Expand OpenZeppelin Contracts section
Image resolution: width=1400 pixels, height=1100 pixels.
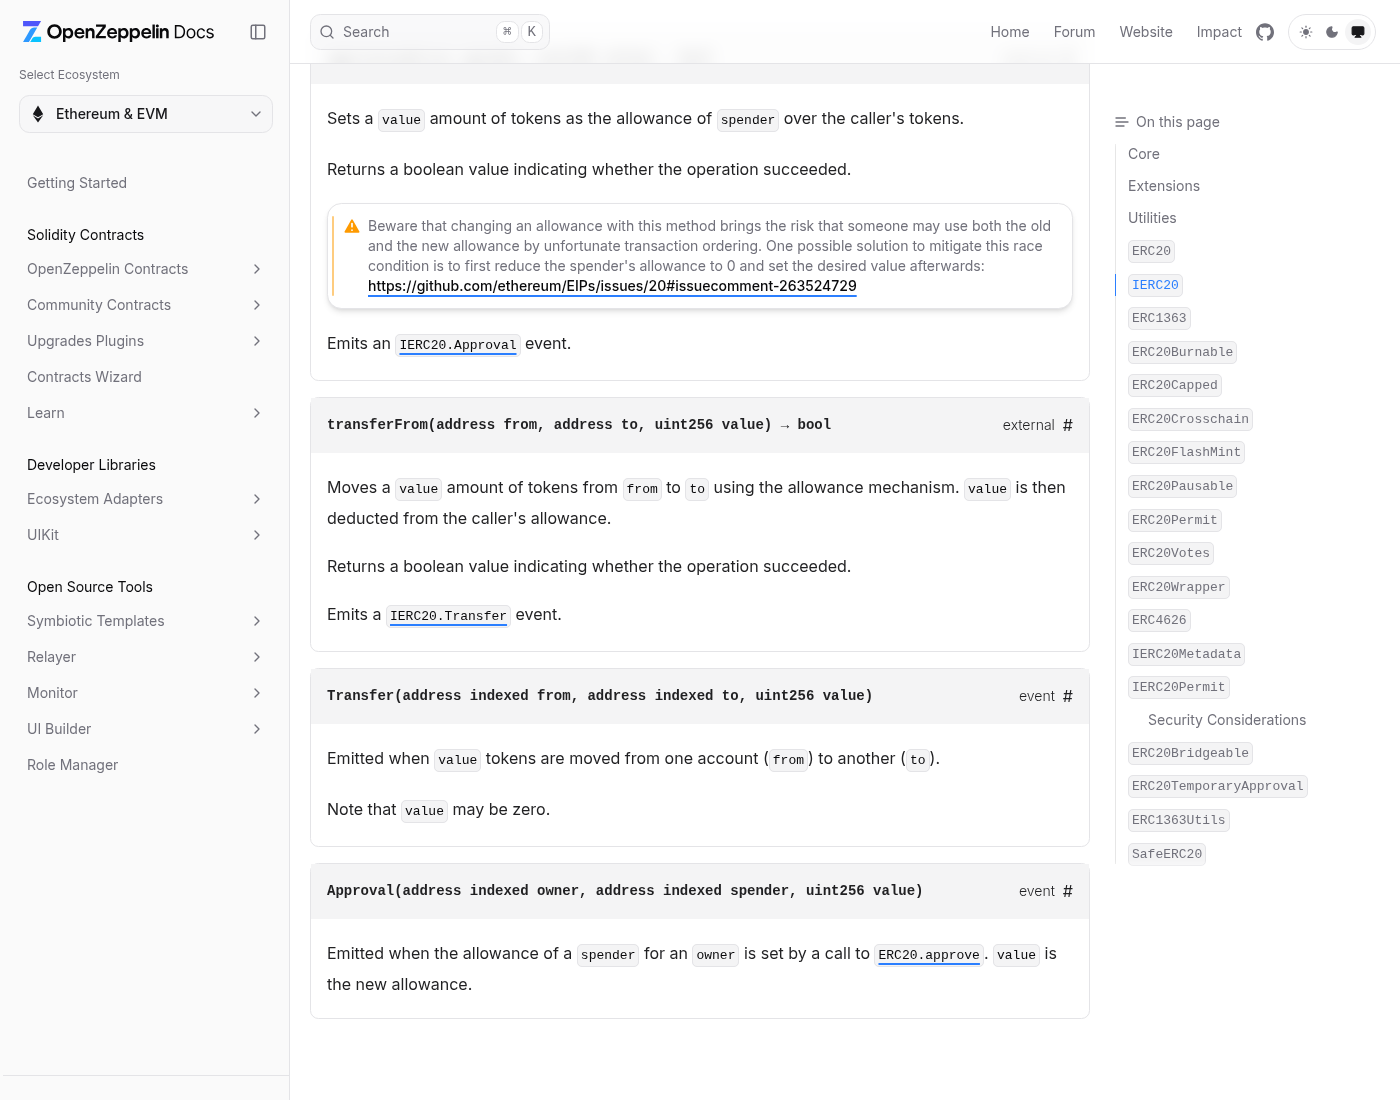[x=257, y=269]
